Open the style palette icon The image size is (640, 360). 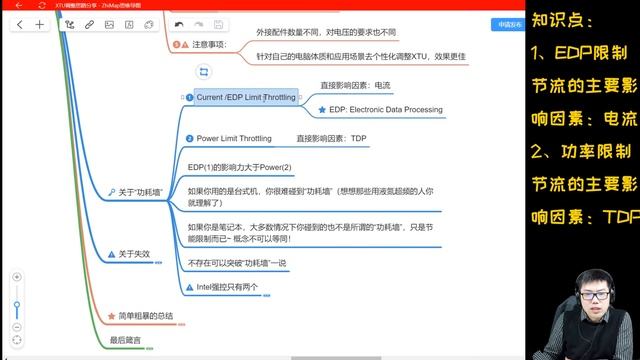149,24
